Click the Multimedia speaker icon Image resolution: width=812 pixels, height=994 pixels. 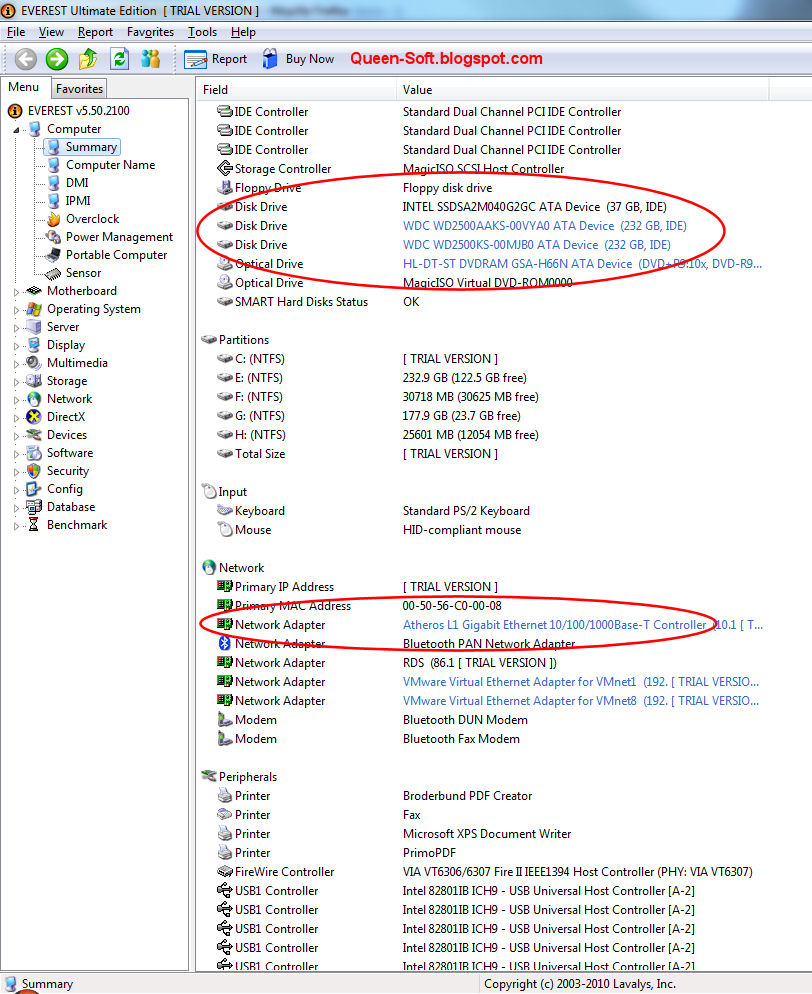(34, 363)
